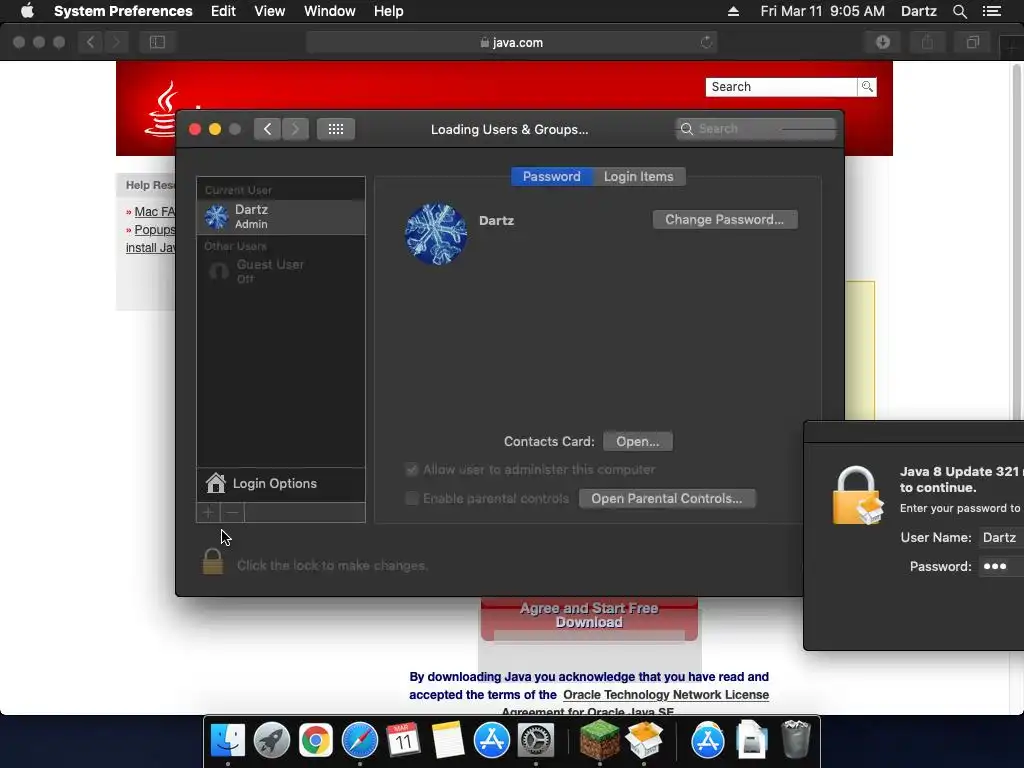Show all preferences grid button
Viewport: 1024px width, 768px height.
[x=336, y=129]
